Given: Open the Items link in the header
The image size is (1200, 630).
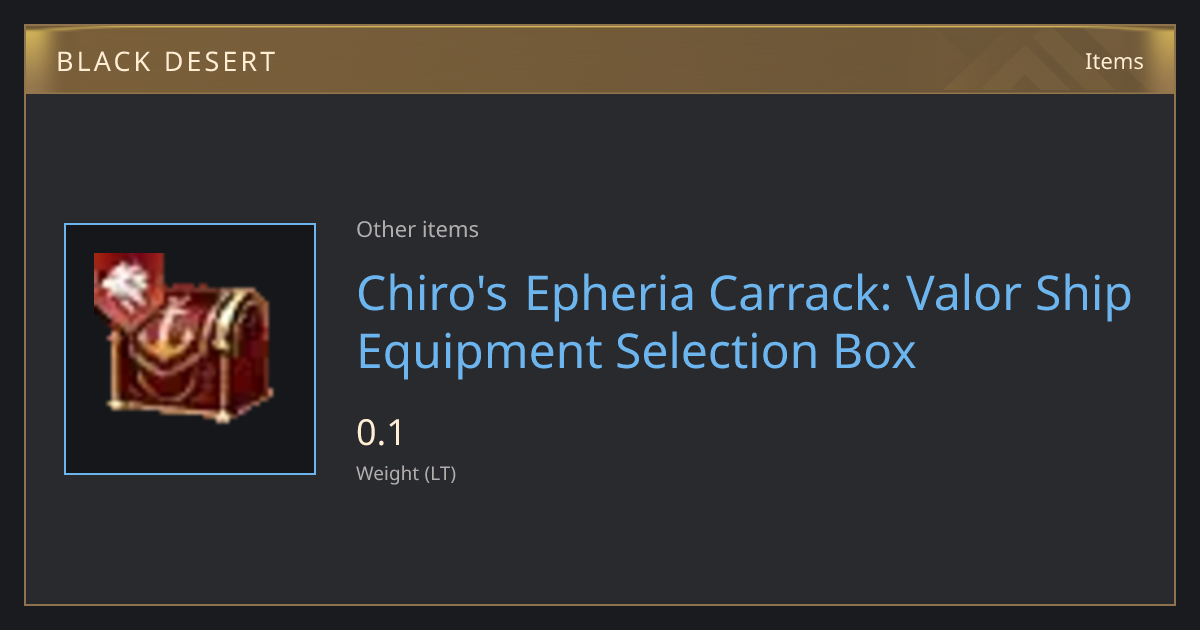Looking at the screenshot, I should click(1114, 61).
